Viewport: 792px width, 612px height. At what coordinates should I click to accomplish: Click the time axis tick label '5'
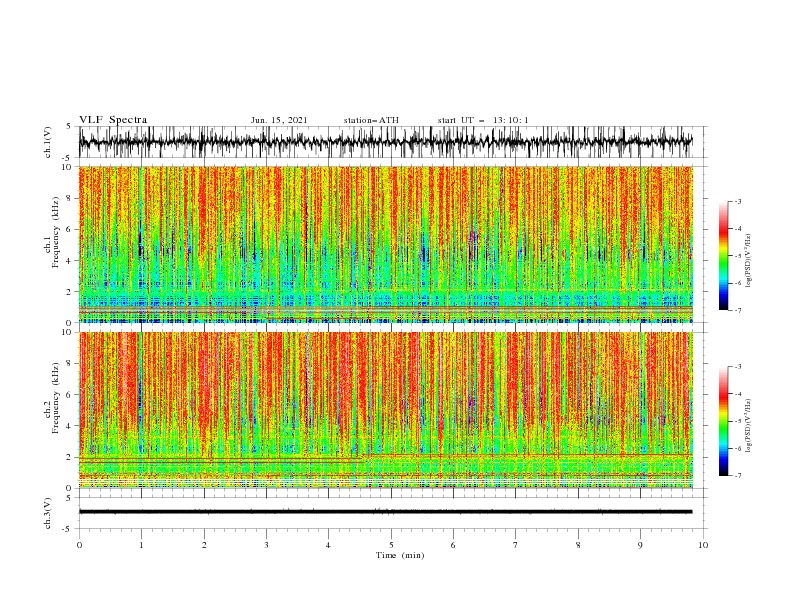coord(391,545)
